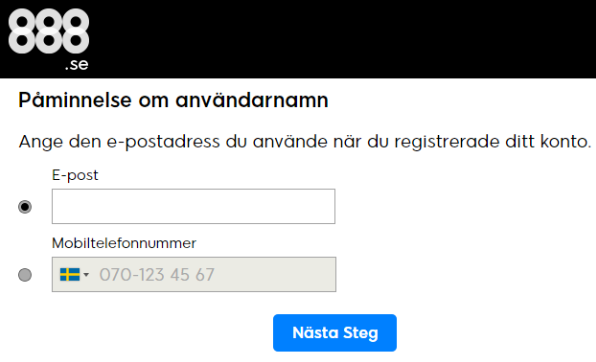Click the Nästa Steg button
Viewport: 596px width, 362px height.
tap(335, 333)
